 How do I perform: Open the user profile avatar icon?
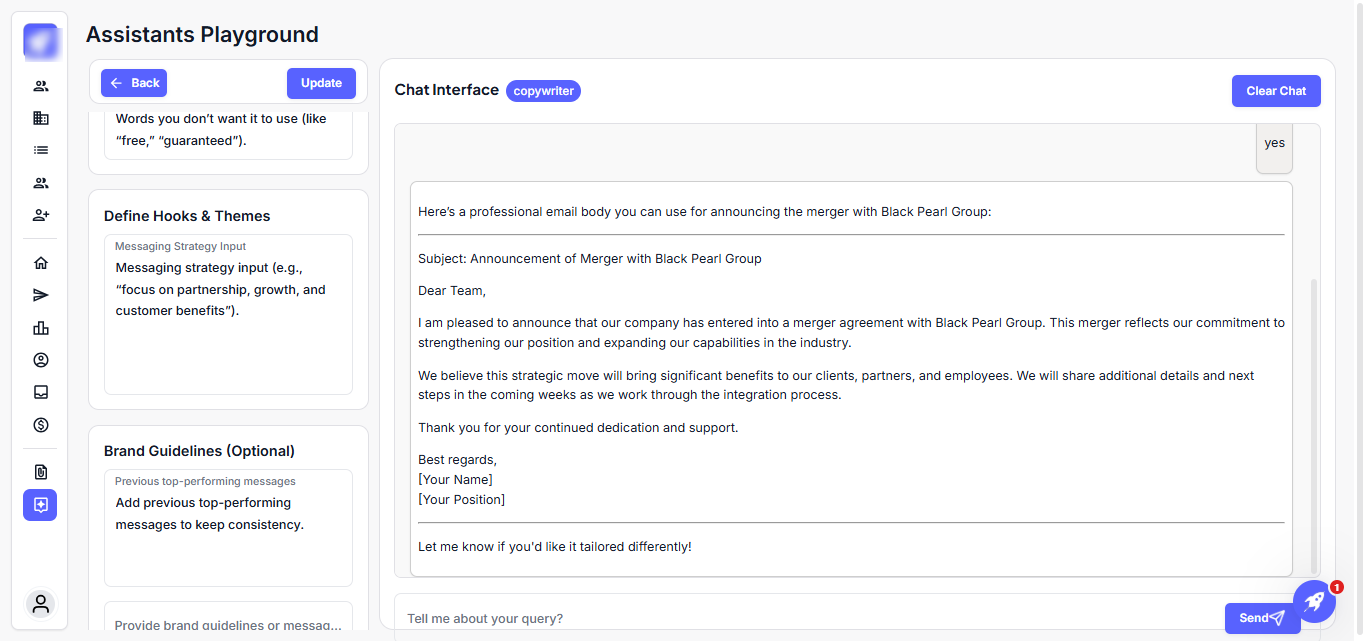point(41,604)
